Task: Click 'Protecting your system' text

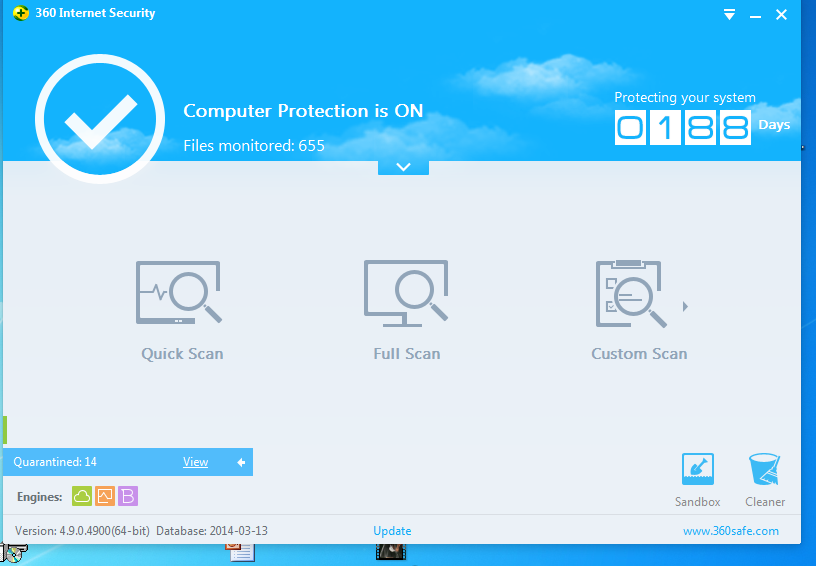Action: (685, 97)
